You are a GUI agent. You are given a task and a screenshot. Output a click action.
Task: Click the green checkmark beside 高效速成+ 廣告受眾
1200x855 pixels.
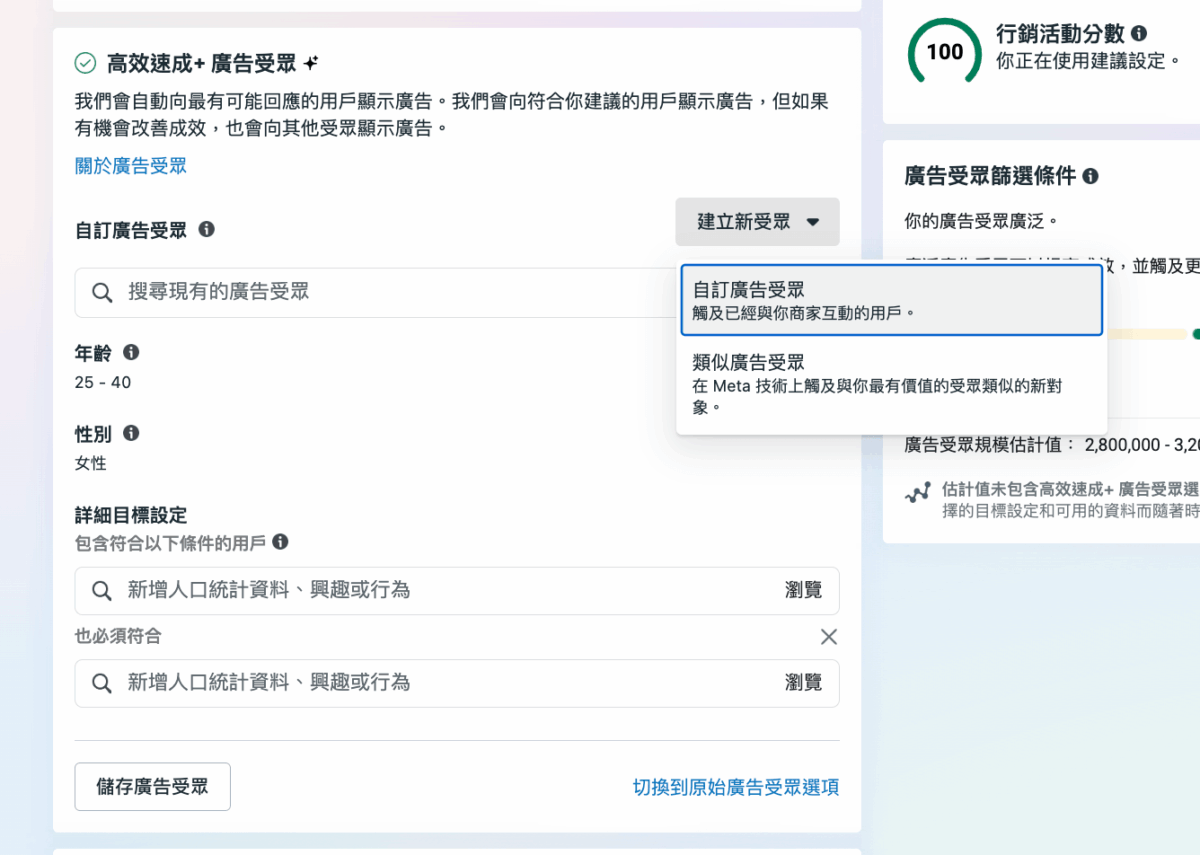coord(86,63)
